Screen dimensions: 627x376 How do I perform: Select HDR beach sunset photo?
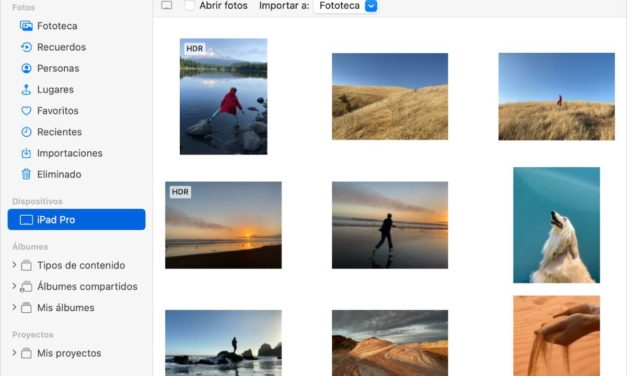click(x=223, y=225)
